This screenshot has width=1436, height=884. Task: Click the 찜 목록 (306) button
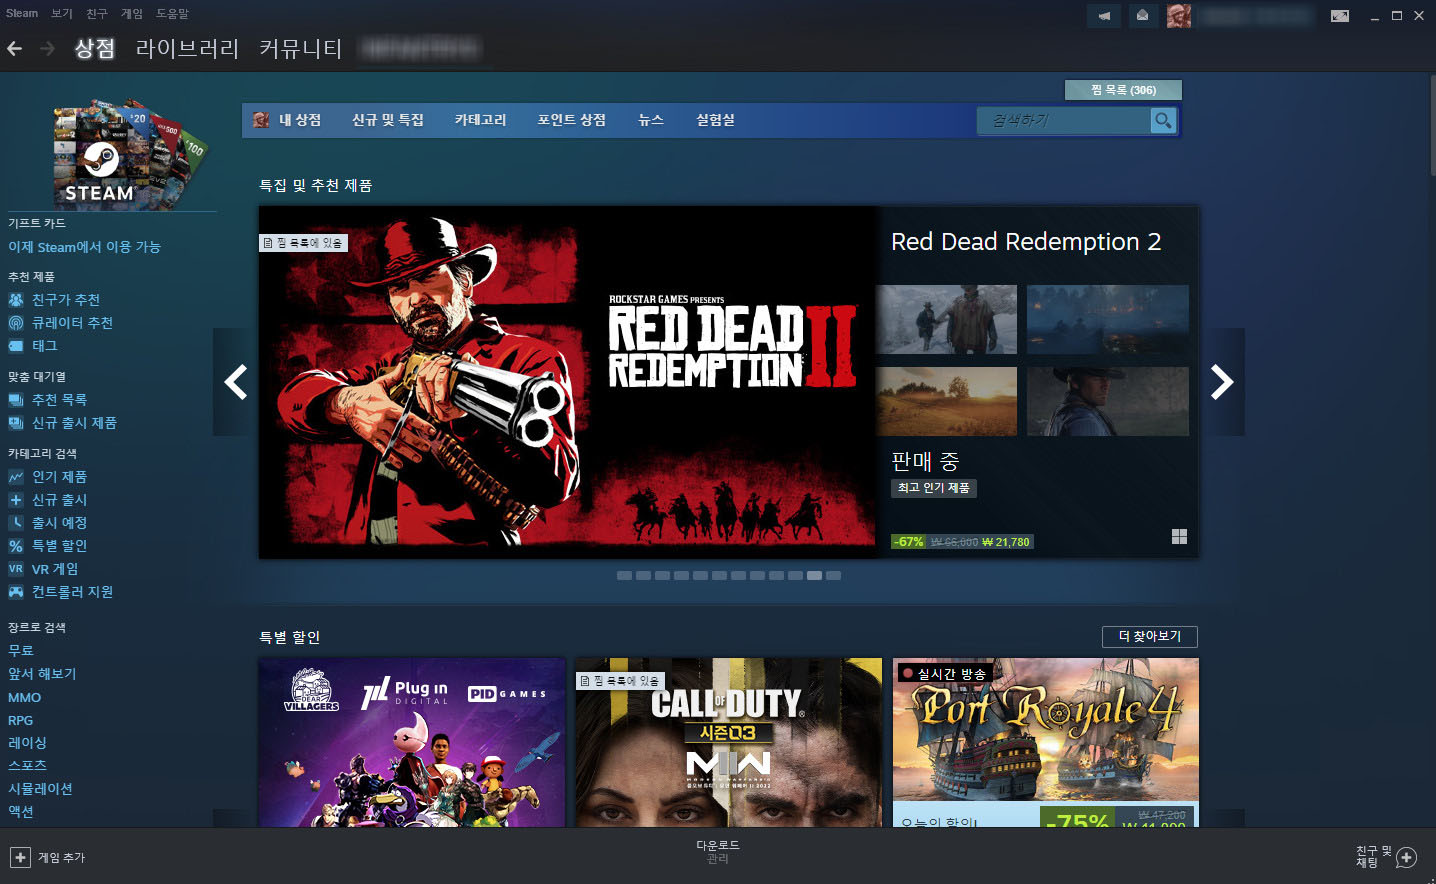point(1123,90)
